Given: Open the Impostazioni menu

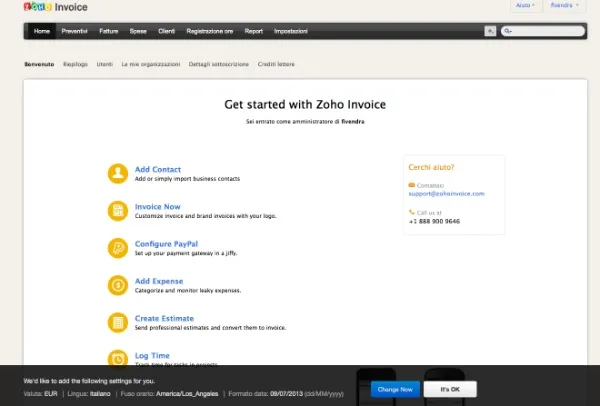Looking at the screenshot, I should tap(291, 31).
